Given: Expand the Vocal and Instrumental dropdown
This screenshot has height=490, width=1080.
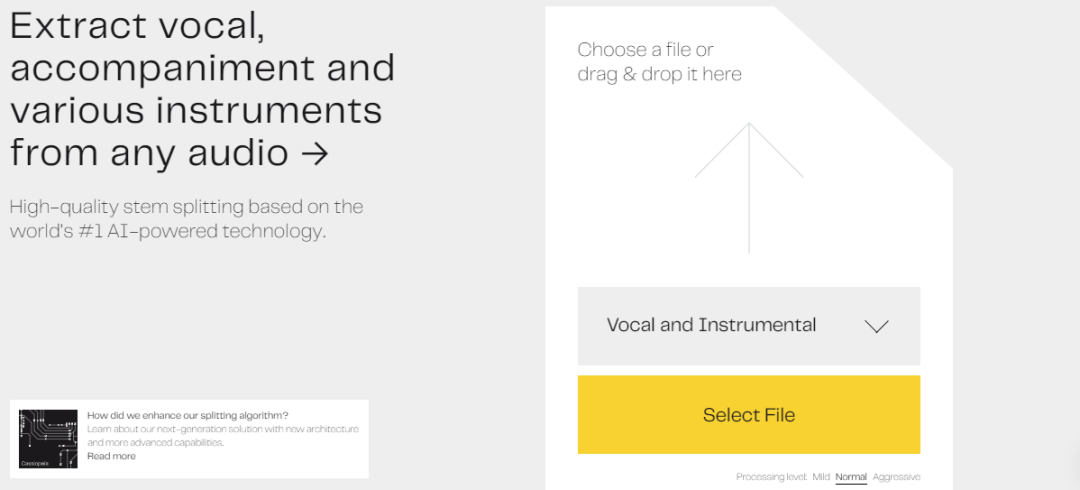Looking at the screenshot, I should click(748, 326).
